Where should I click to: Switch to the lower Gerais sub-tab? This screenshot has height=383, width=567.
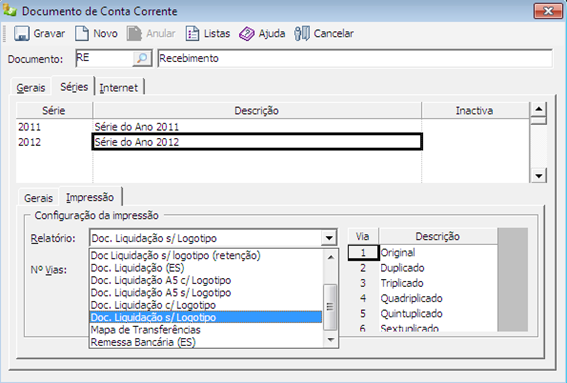[x=38, y=198]
